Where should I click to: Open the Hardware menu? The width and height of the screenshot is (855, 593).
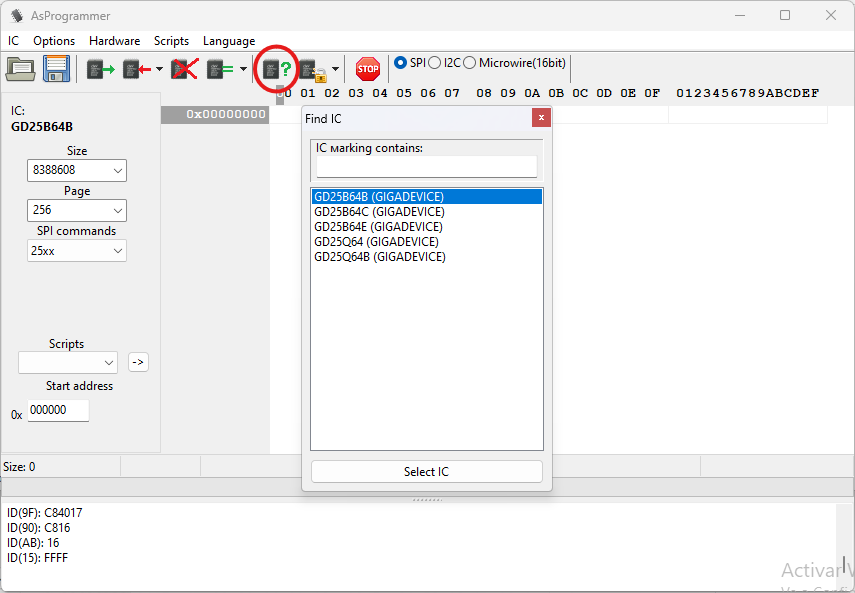(x=115, y=41)
